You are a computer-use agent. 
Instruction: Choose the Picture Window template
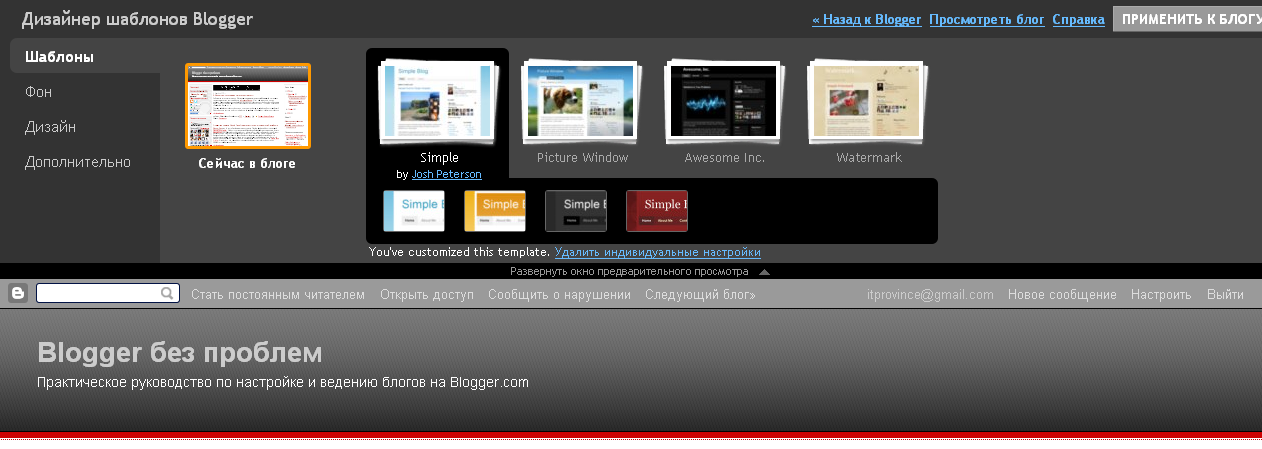pyautogui.click(x=582, y=100)
